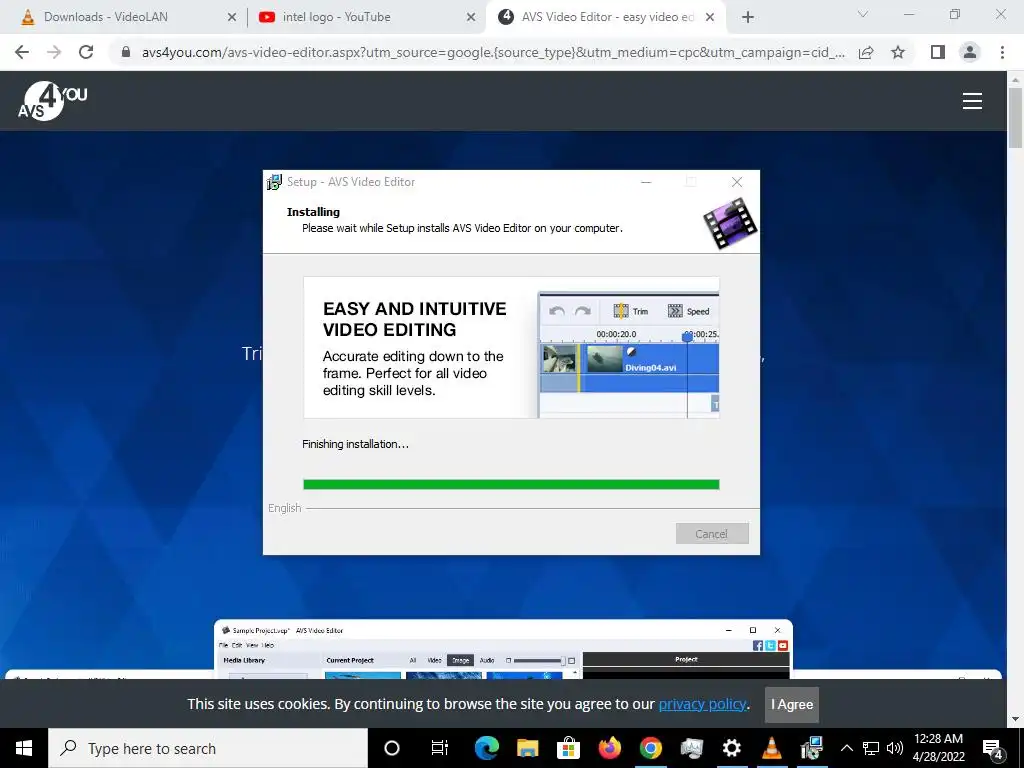Minimize the Setup - AVS Video Editor window
Viewport: 1024px width, 768px height.
[646, 182]
